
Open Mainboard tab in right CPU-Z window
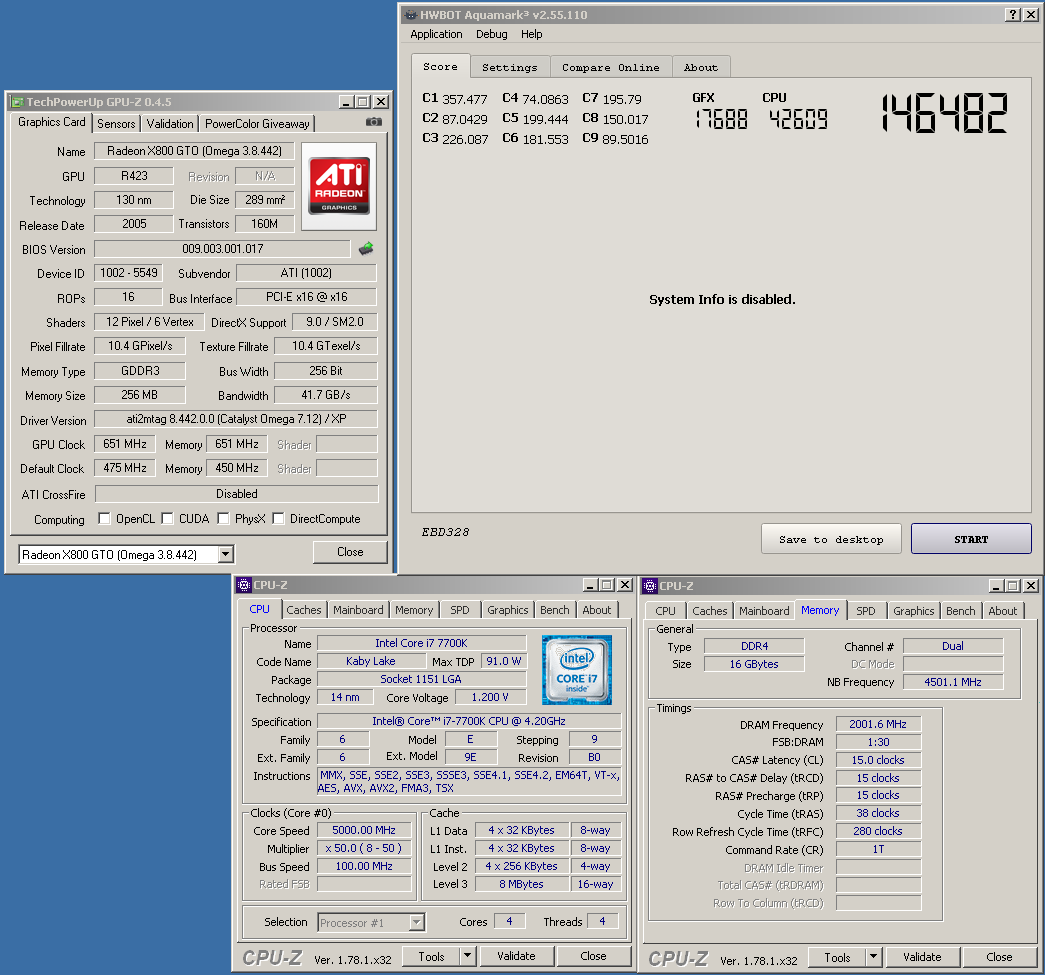pos(764,610)
